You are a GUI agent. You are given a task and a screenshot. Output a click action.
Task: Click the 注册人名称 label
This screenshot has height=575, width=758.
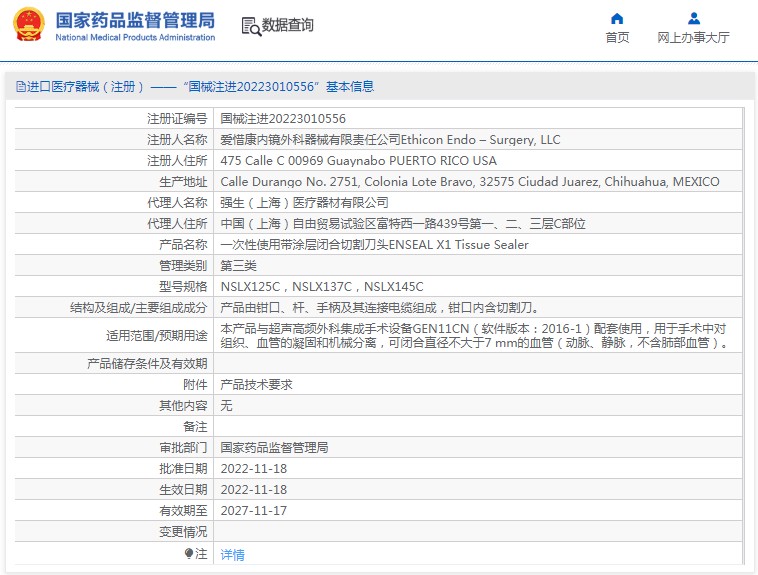177,140
